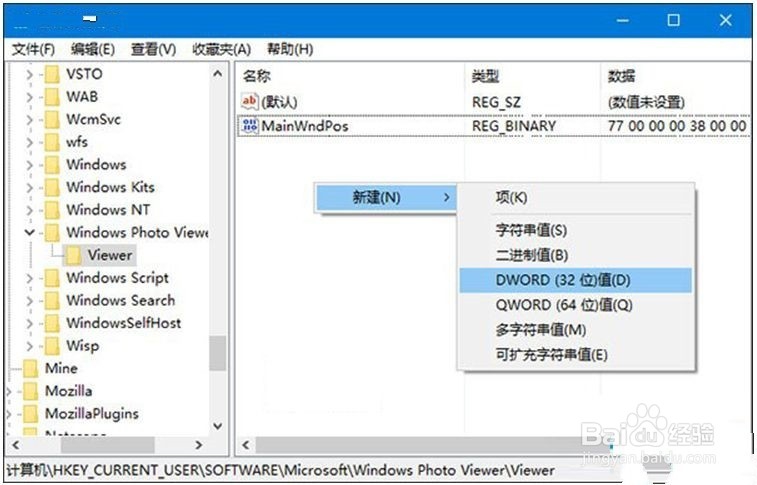
Task: Click the (默认) string value icon
Action: [x=250, y=101]
